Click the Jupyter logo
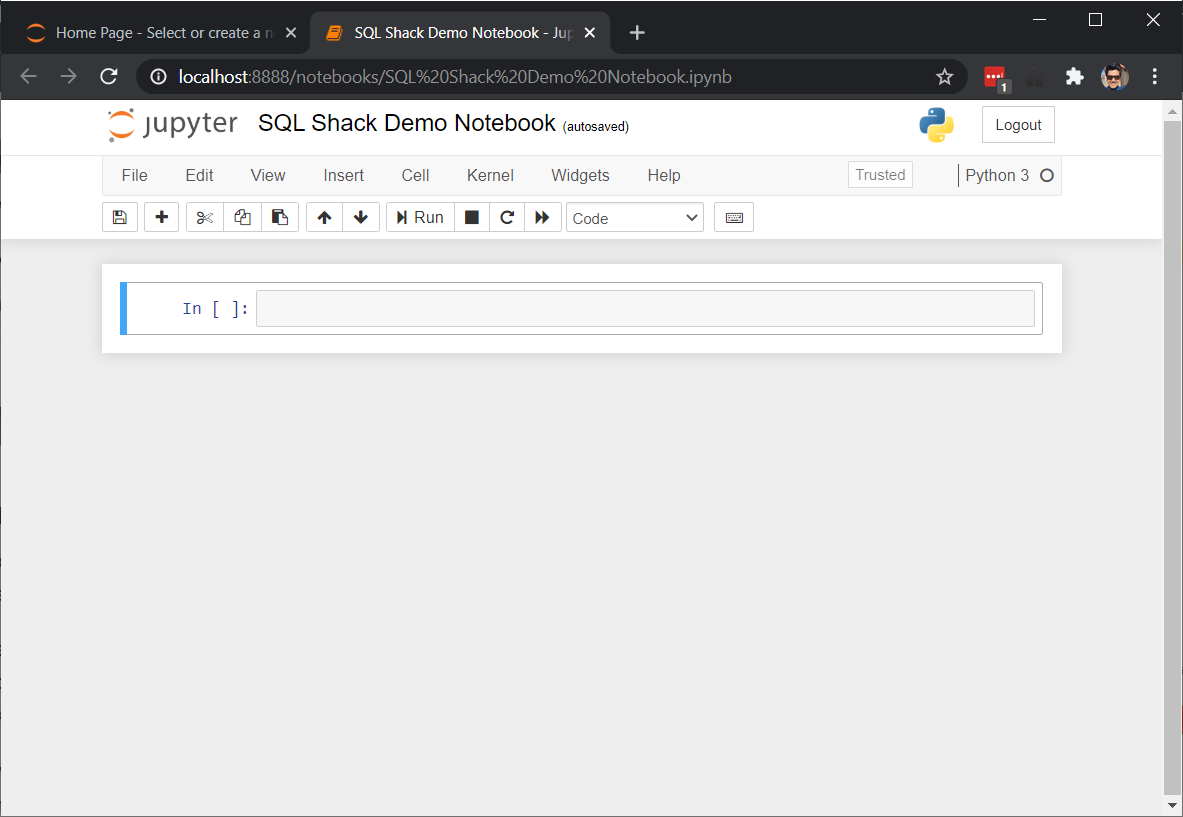1183x817 pixels. coord(173,124)
